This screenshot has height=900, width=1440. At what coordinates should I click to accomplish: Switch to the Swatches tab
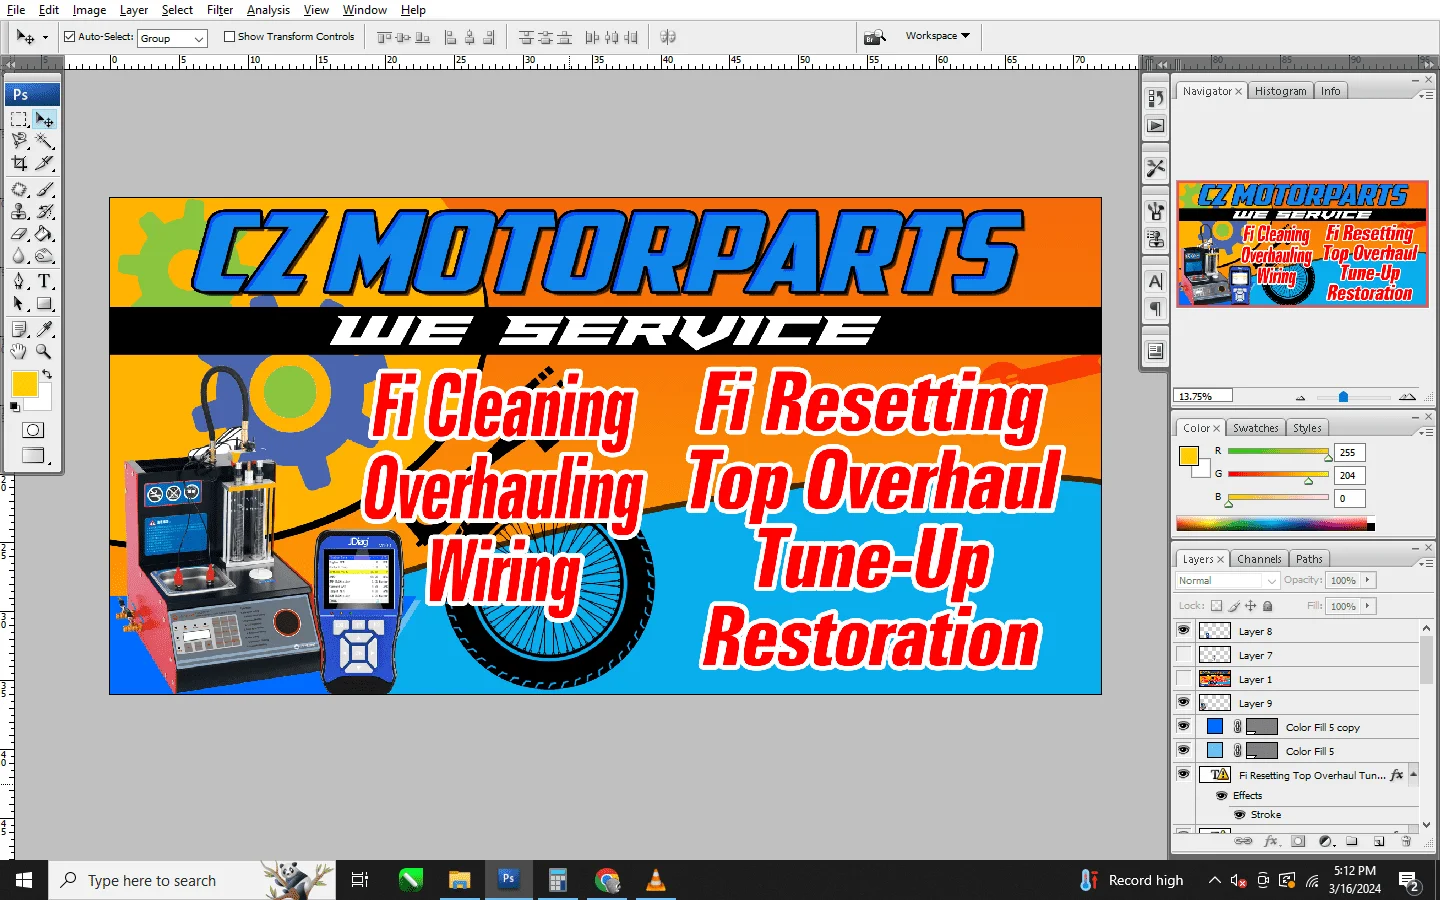tap(1255, 428)
